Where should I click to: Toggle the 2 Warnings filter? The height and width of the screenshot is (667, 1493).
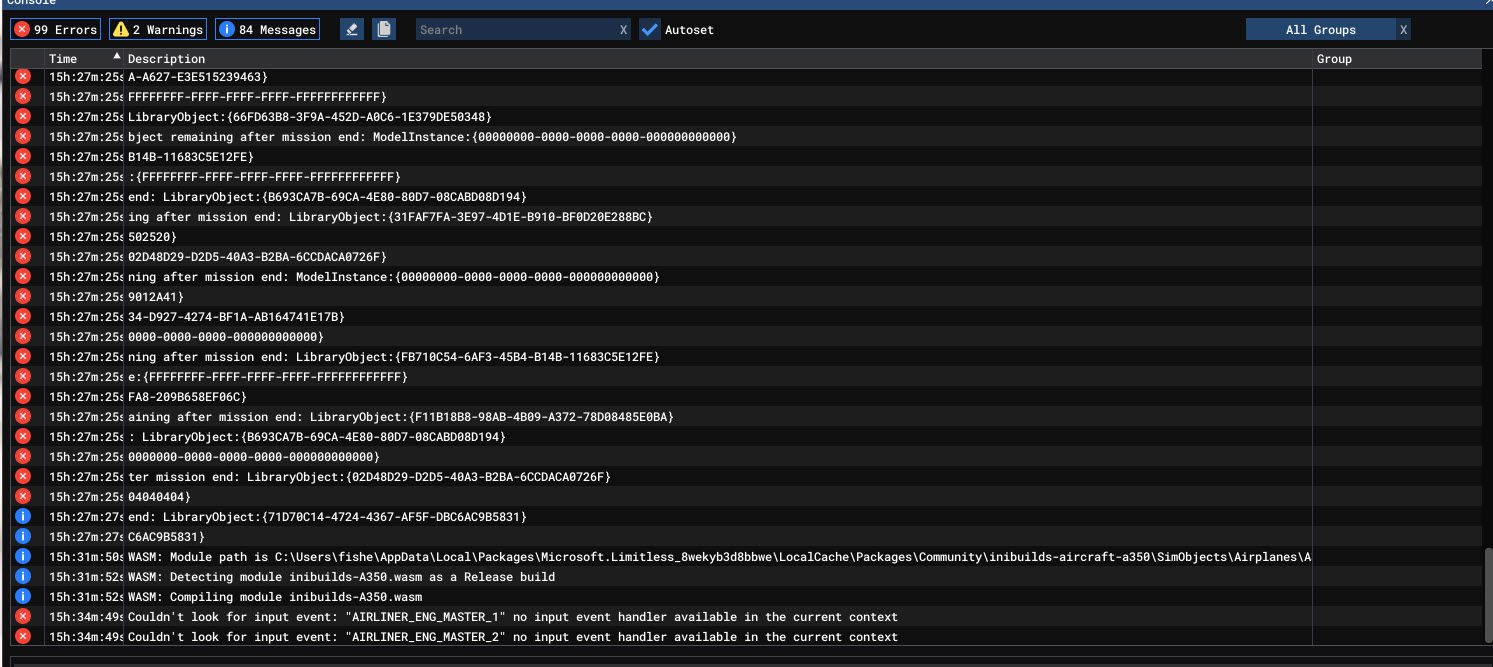[x=158, y=30]
